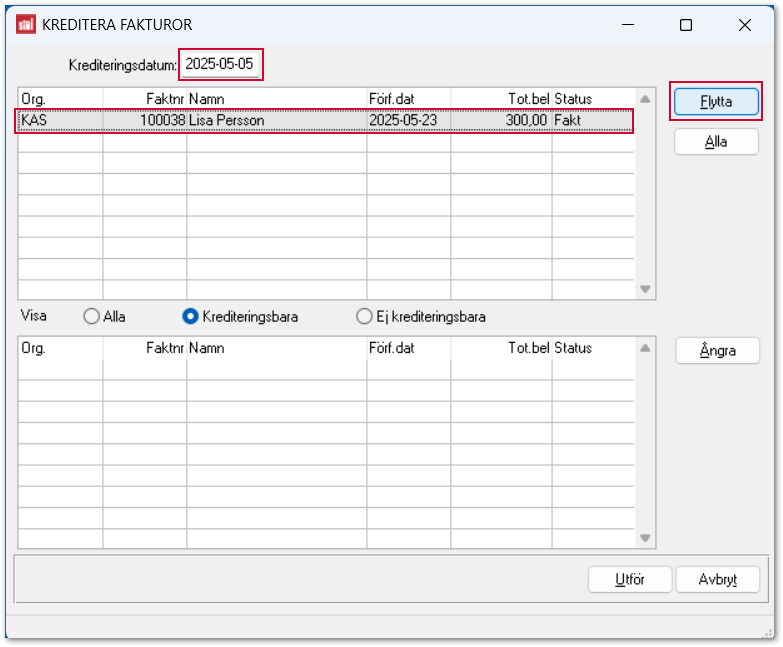Click the upper list's scroll down arrow
Image resolution: width=783 pixels, height=647 pixels.
click(x=645, y=289)
